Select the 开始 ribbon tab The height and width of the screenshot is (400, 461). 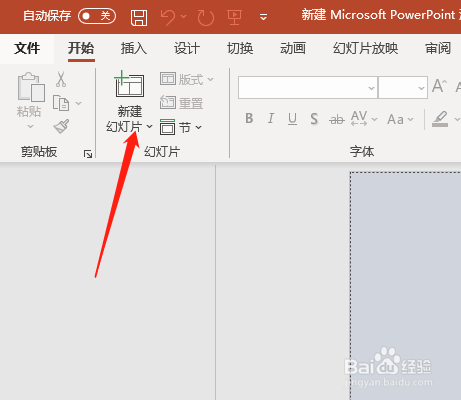click(81, 48)
